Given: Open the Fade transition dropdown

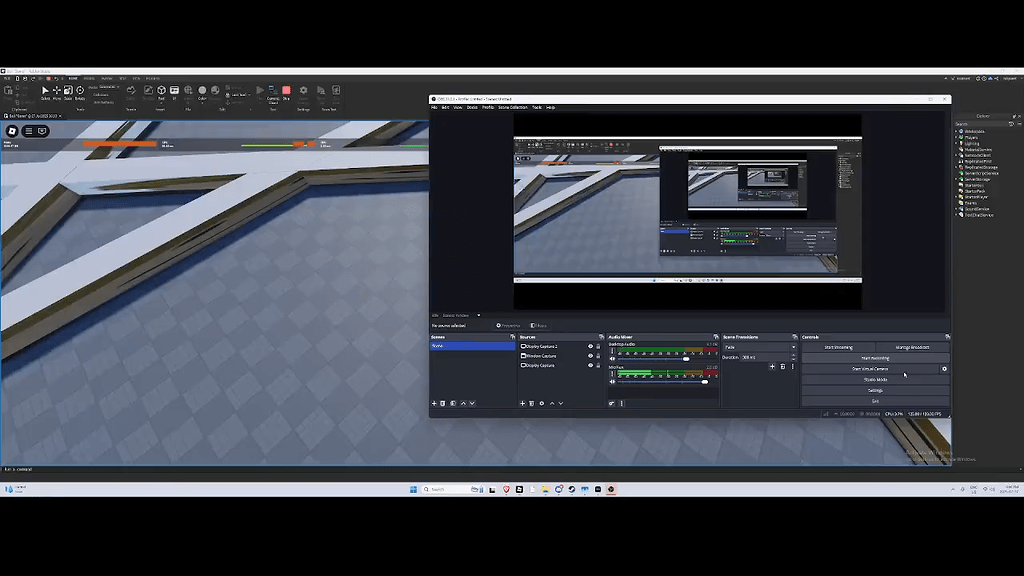Looking at the screenshot, I should tap(760, 347).
